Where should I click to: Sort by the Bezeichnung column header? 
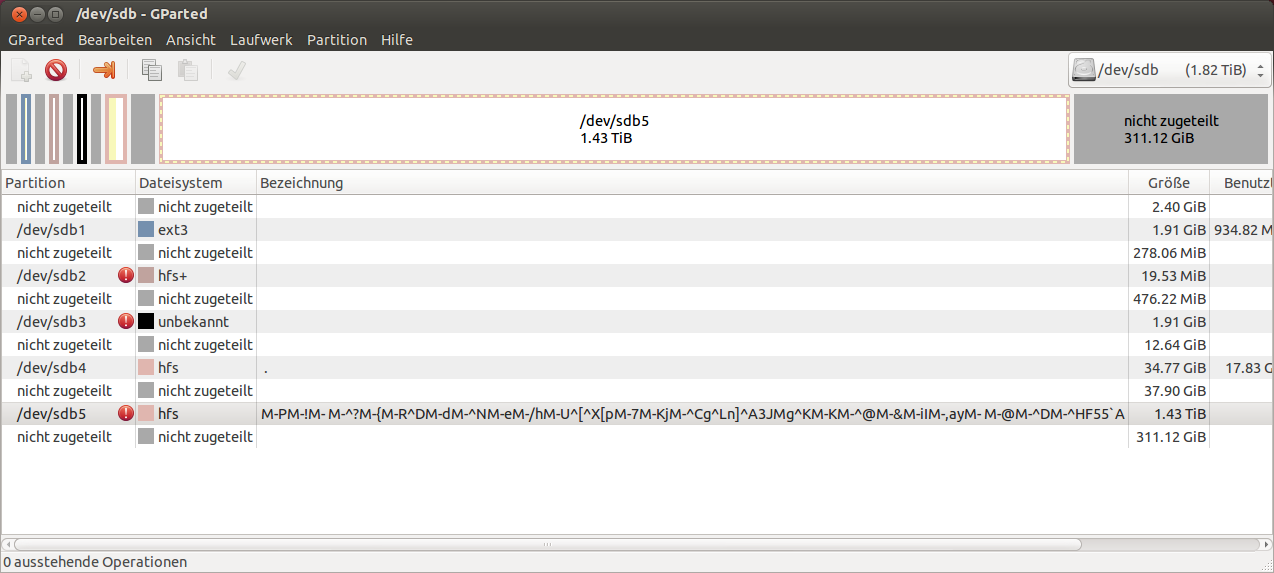coord(693,183)
